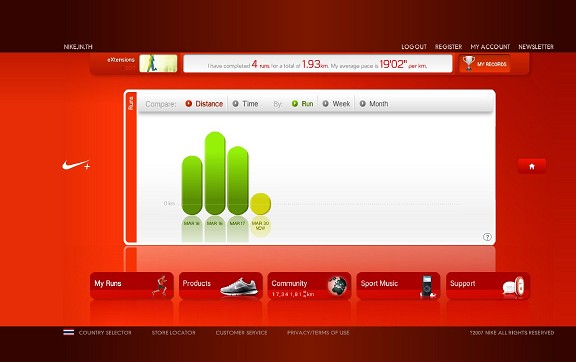Open the STORE LOCATOR link
Image resolution: width=576 pixels, height=362 pixels.
click(x=173, y=333)
